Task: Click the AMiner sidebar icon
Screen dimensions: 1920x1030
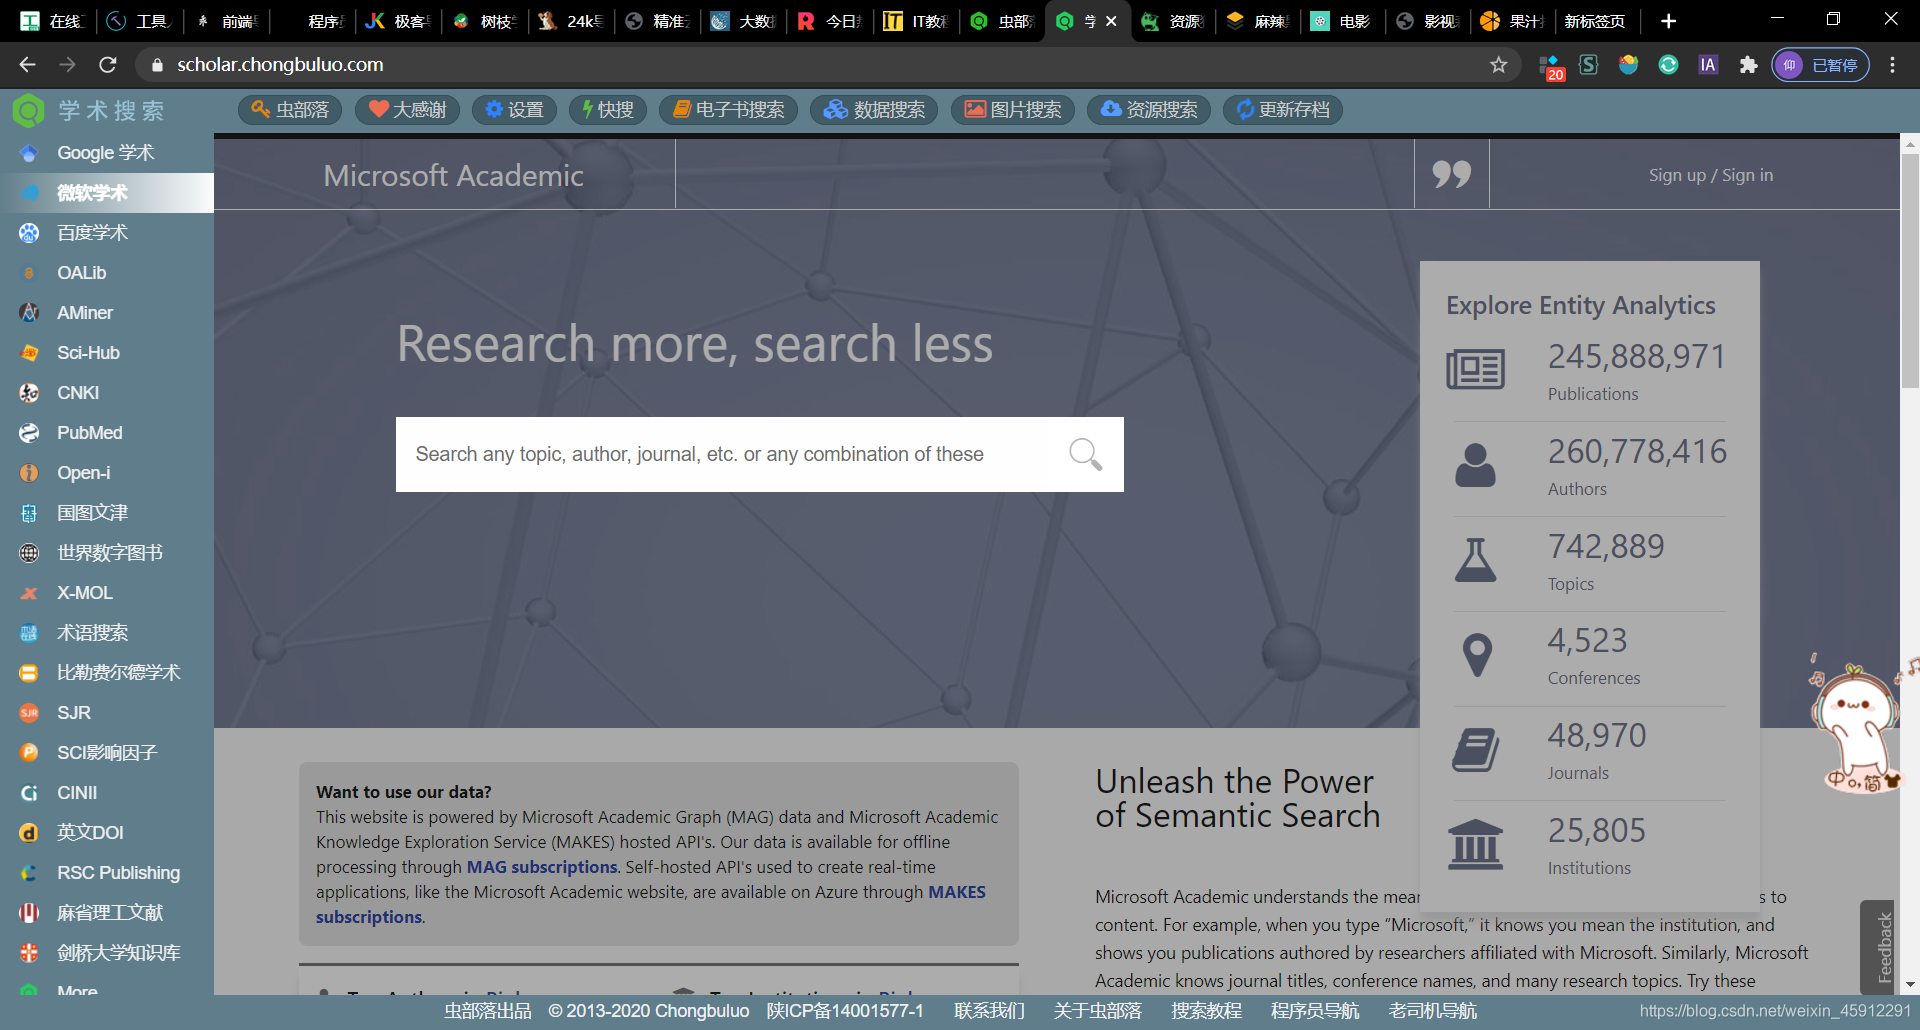Action: click(29, 313)
